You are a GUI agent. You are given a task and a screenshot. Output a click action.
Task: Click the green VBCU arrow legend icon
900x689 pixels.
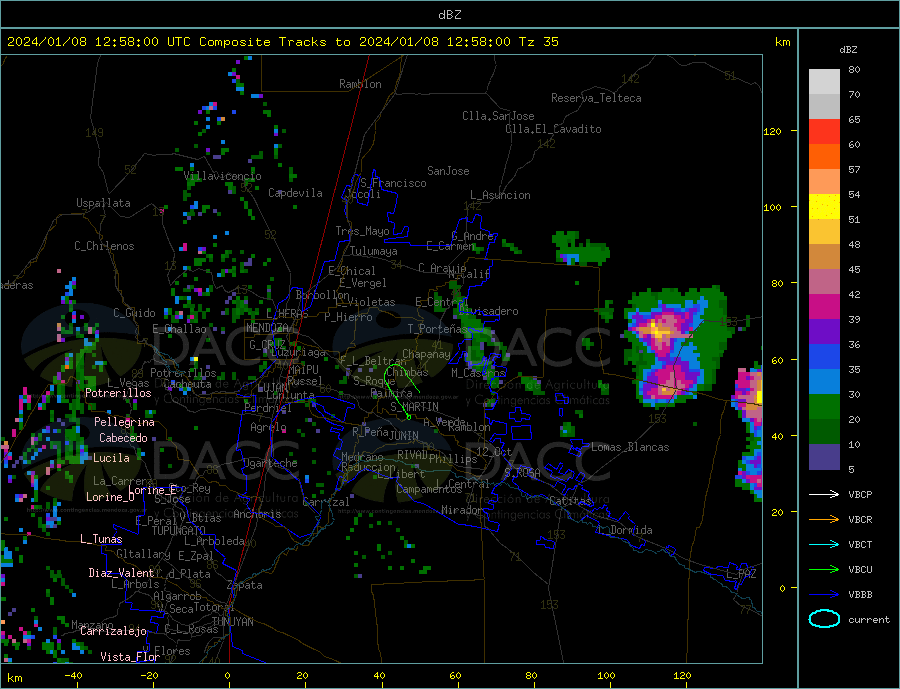824,570
